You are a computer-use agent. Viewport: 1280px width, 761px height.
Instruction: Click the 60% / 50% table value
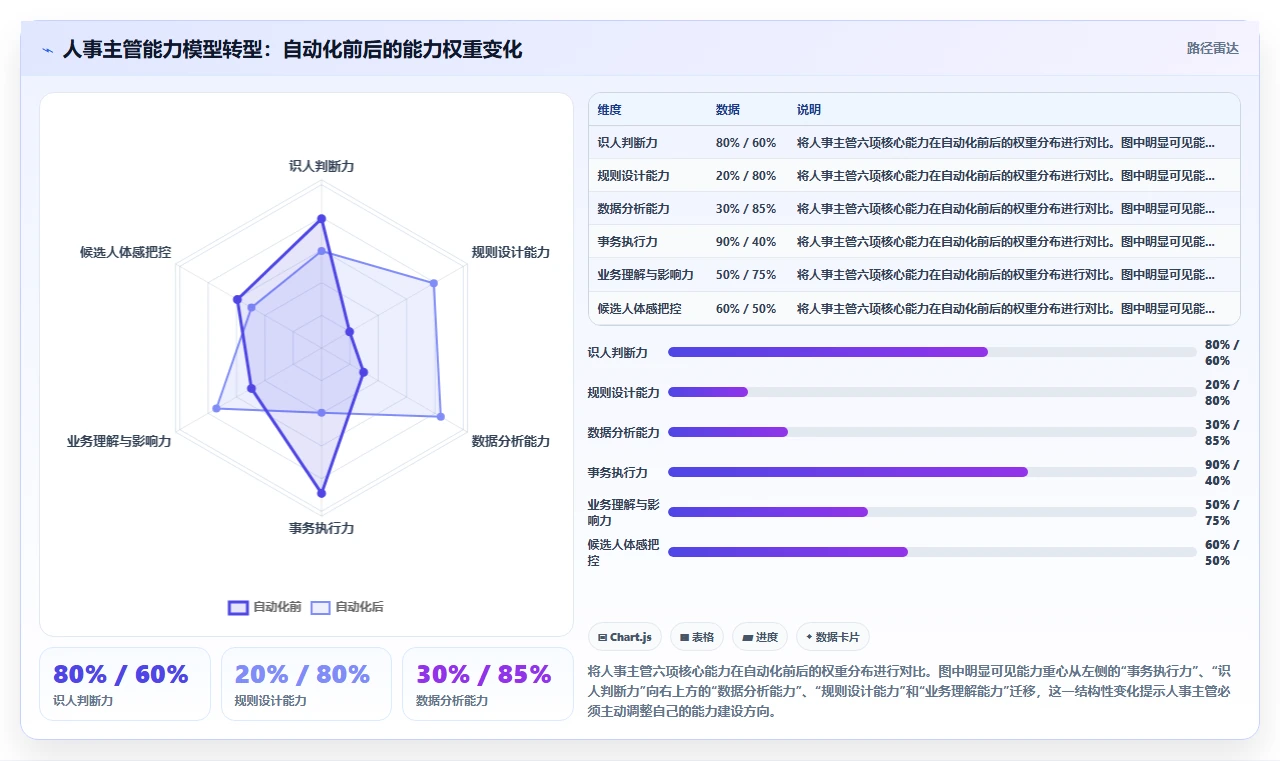(746, 309)
